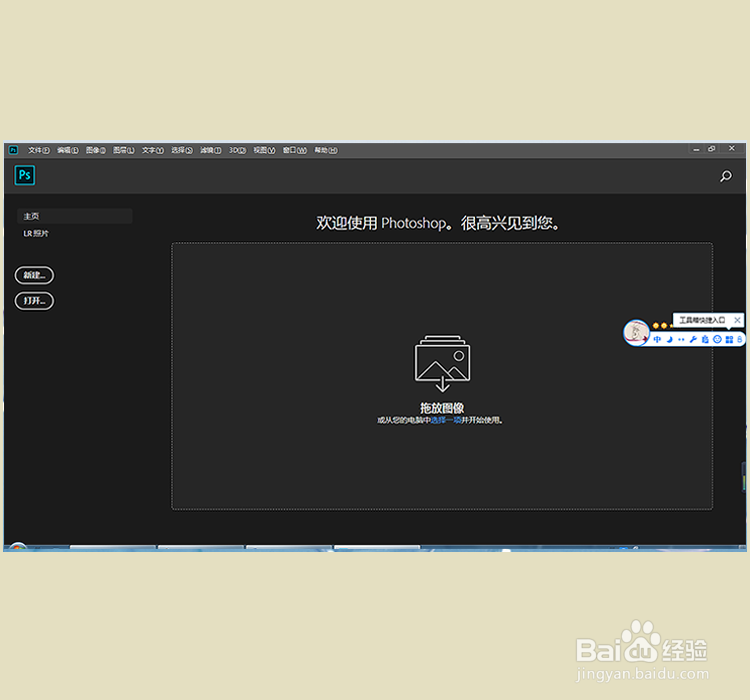
Task: Click the 拖放图像 heading text
Action: (x=442, y=408)
